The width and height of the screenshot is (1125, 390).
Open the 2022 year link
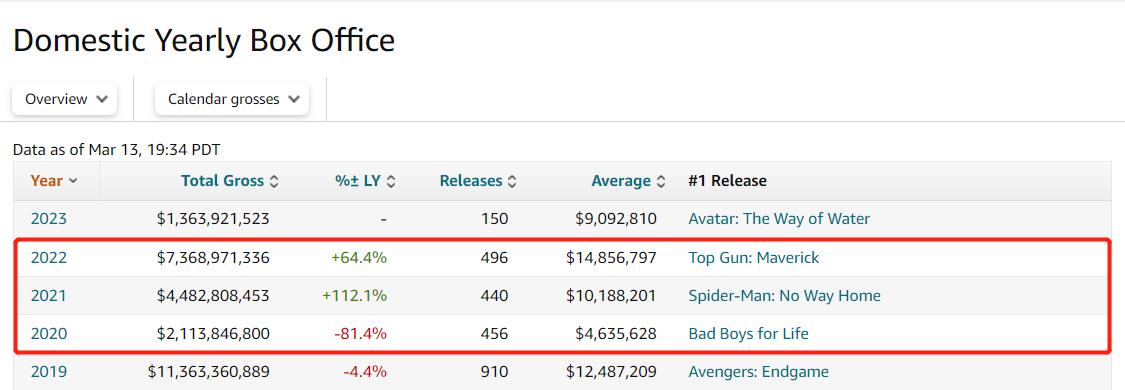49,257
